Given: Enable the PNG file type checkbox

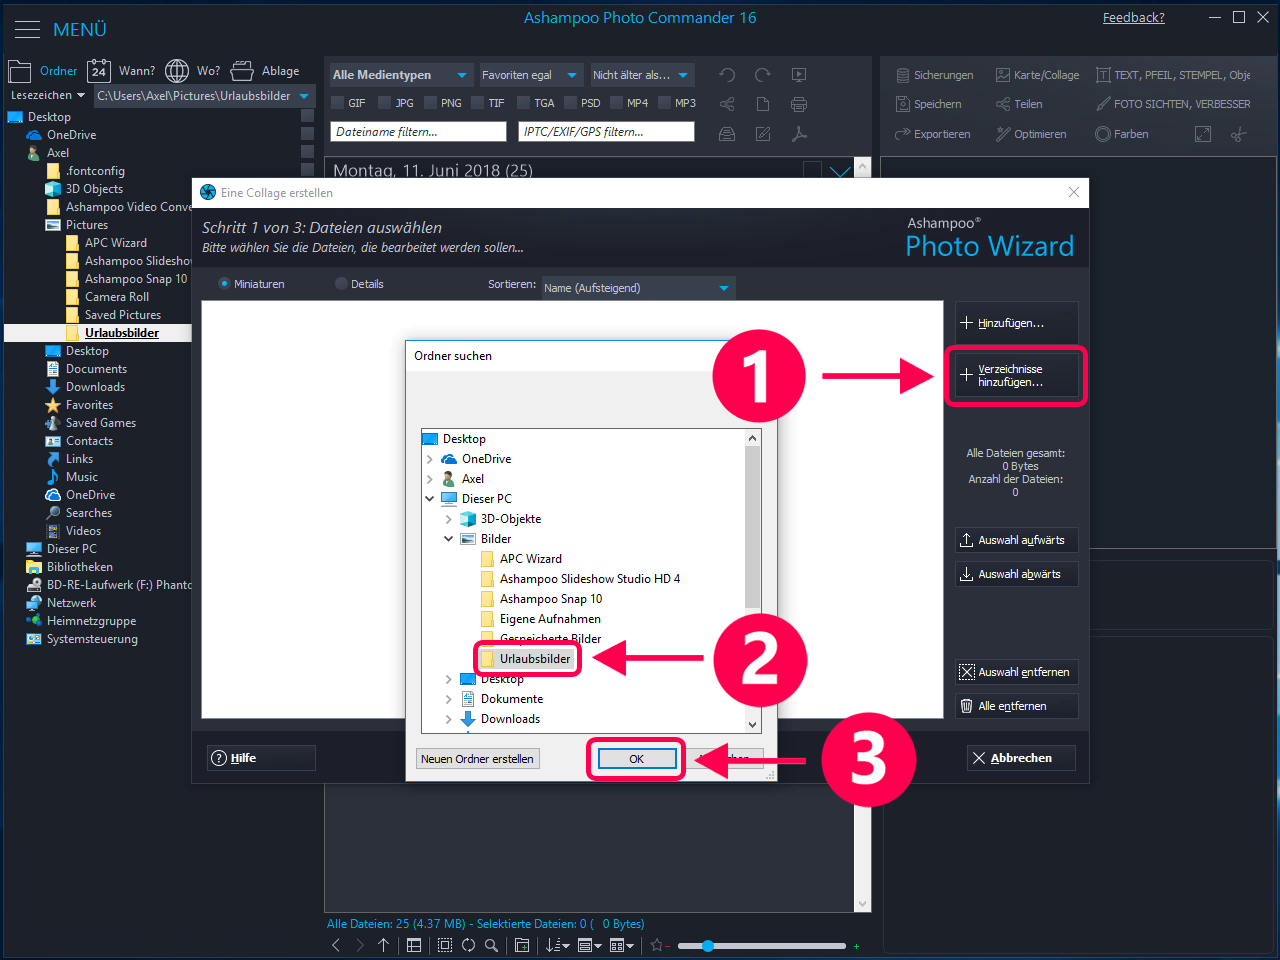Looking at the screenshot, I should (430, 103).
